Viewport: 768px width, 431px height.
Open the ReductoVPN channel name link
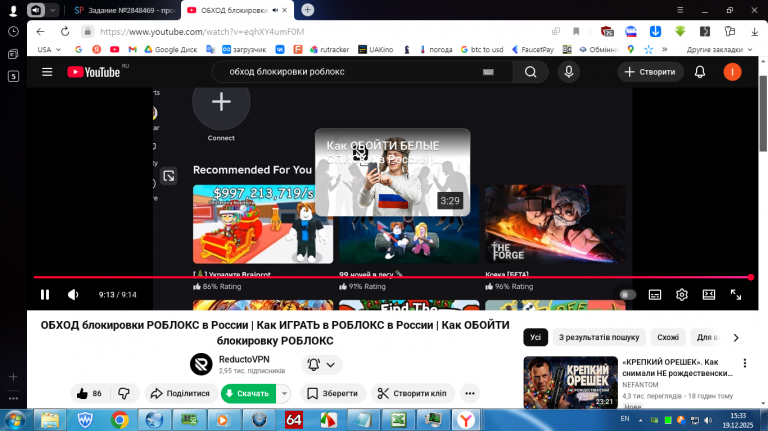tap(244, 359)
